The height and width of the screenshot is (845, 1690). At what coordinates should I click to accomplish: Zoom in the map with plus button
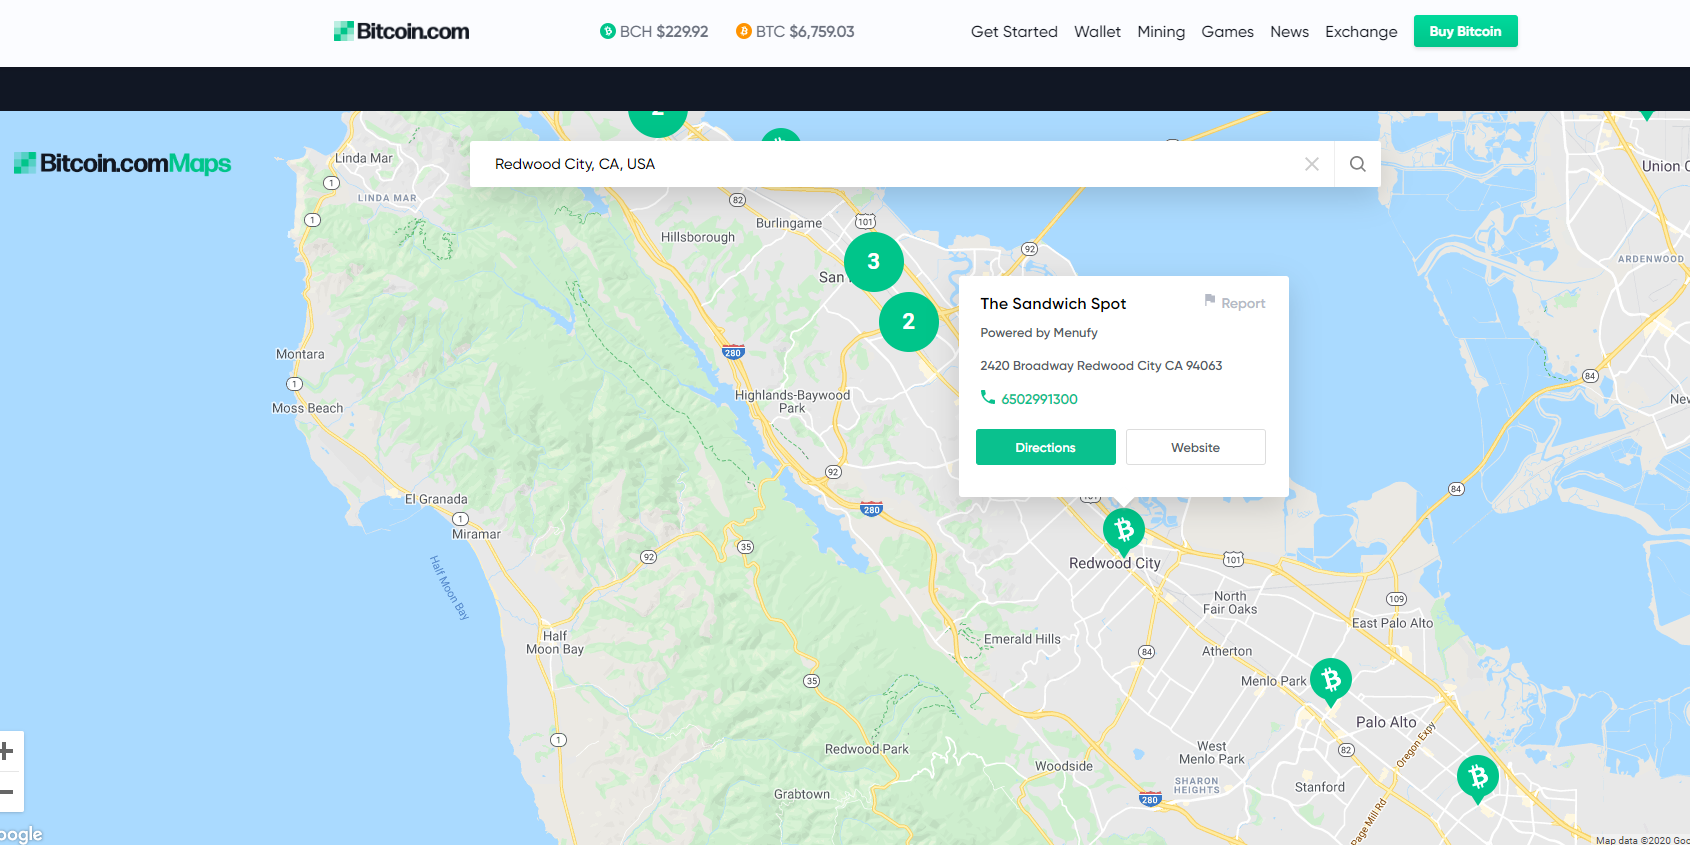click(7, 751)
